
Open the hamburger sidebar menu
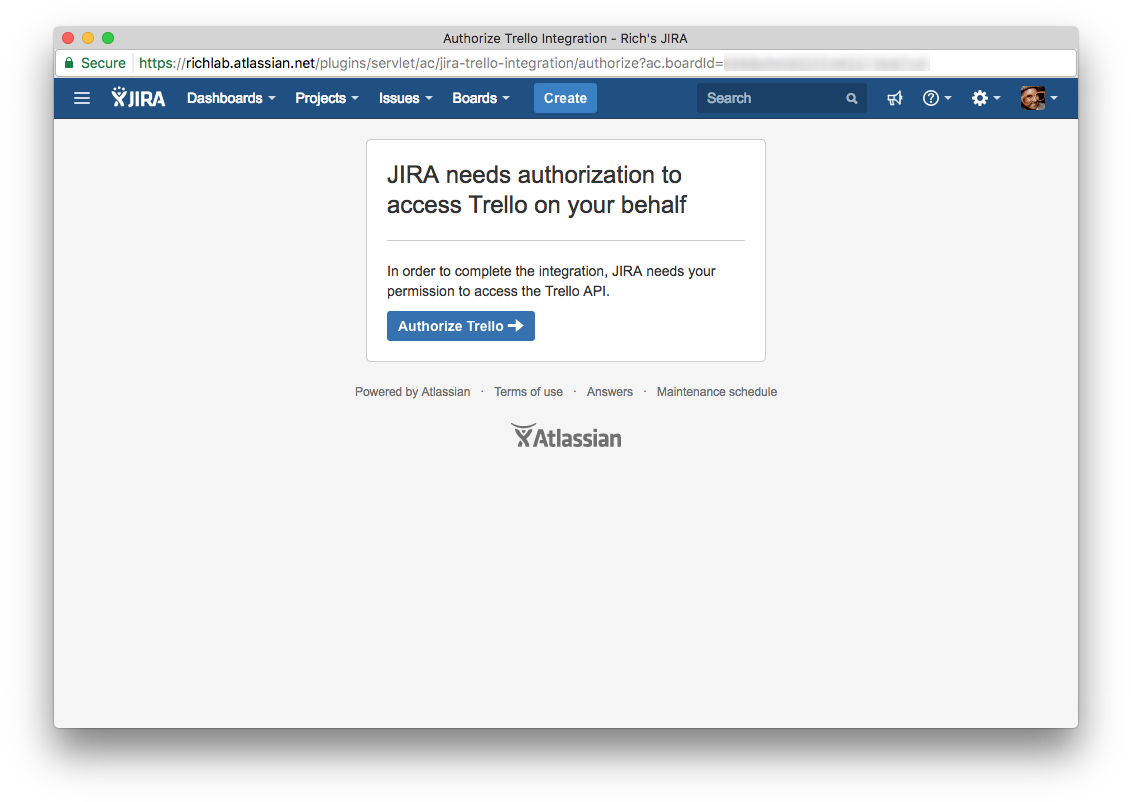click(82, 98)
